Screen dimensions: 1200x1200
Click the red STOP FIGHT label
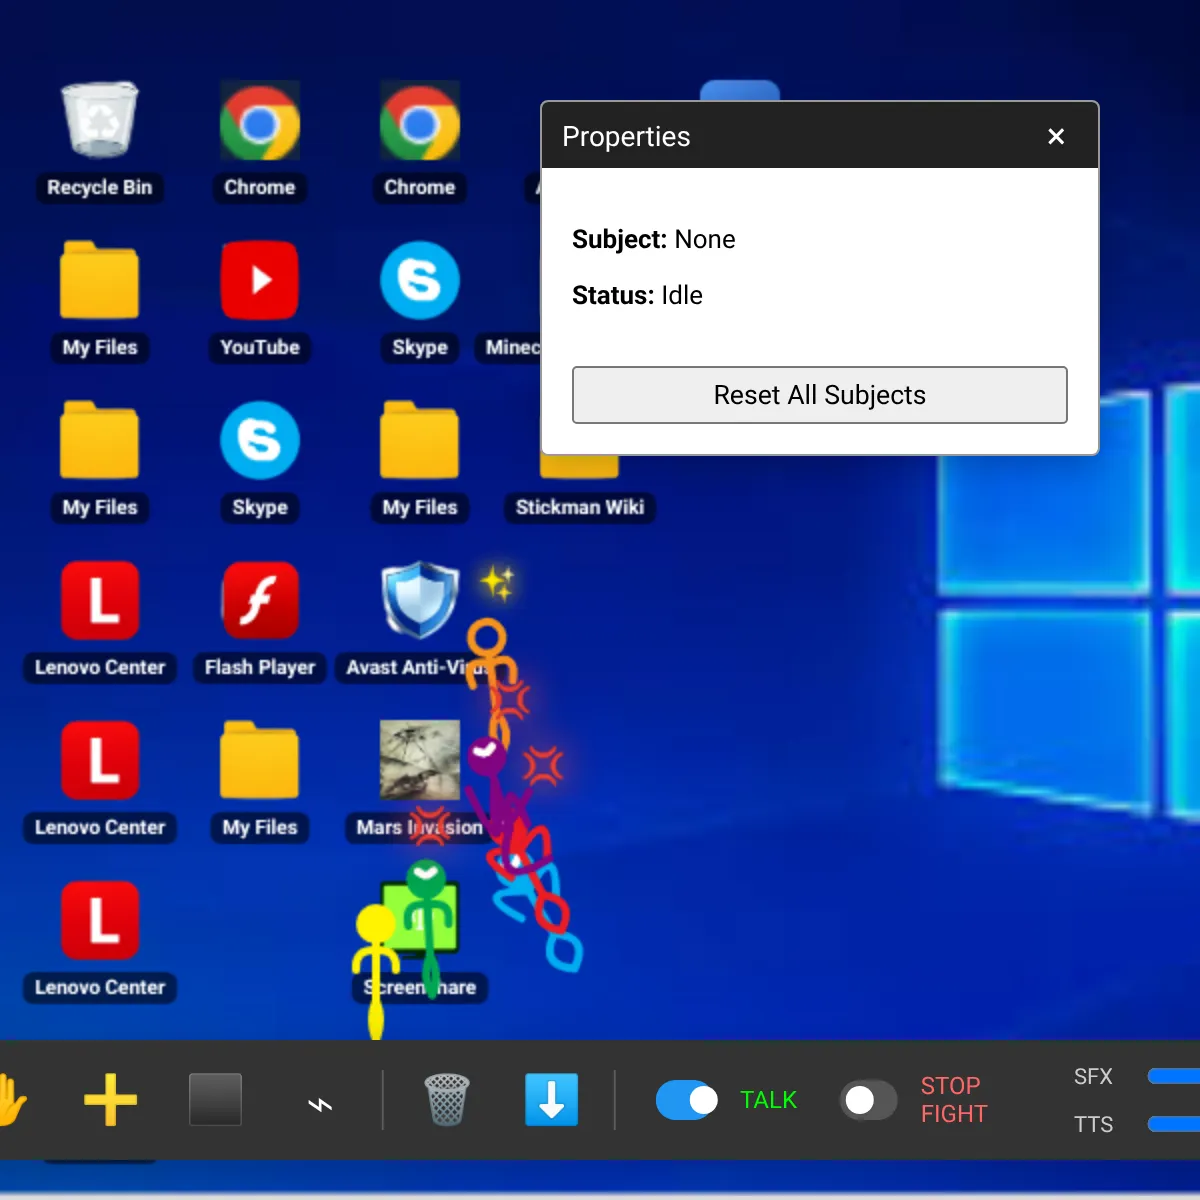pos(954,1100)
